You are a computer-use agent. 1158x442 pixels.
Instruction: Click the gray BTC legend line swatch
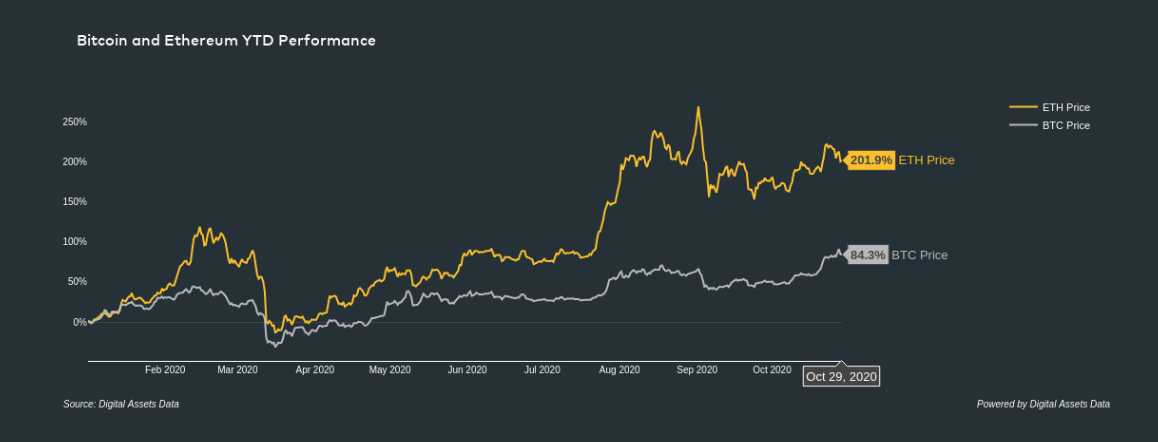(1022, 126)
